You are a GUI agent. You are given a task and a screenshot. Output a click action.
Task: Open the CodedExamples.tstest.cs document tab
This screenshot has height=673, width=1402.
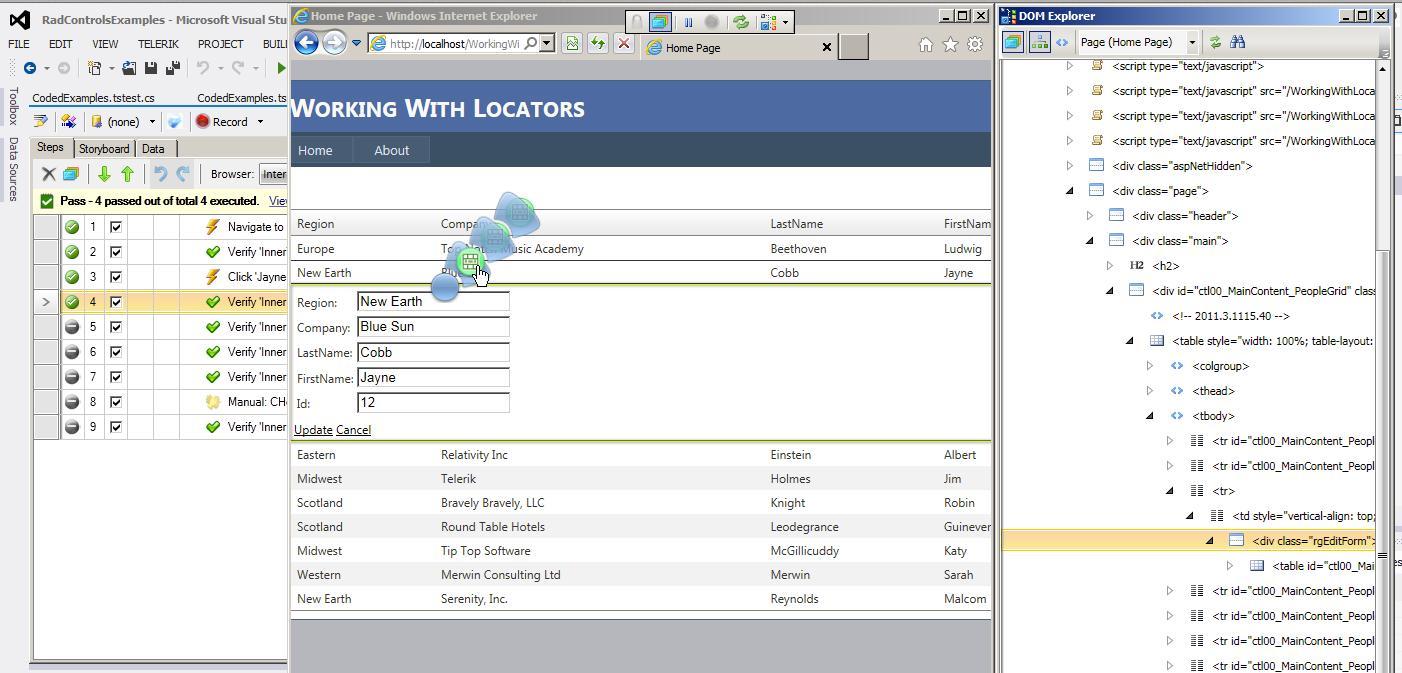coord(93,98)
